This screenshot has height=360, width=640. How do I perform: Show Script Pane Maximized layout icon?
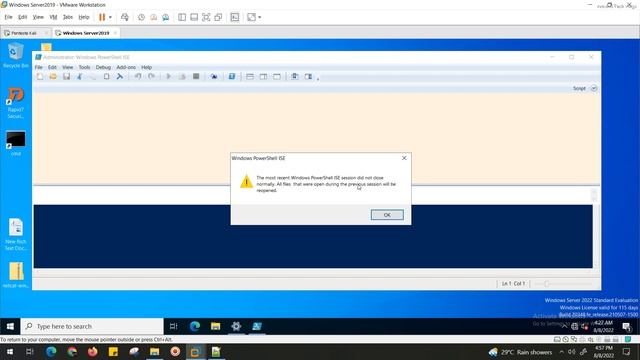(x=277, y=76)
